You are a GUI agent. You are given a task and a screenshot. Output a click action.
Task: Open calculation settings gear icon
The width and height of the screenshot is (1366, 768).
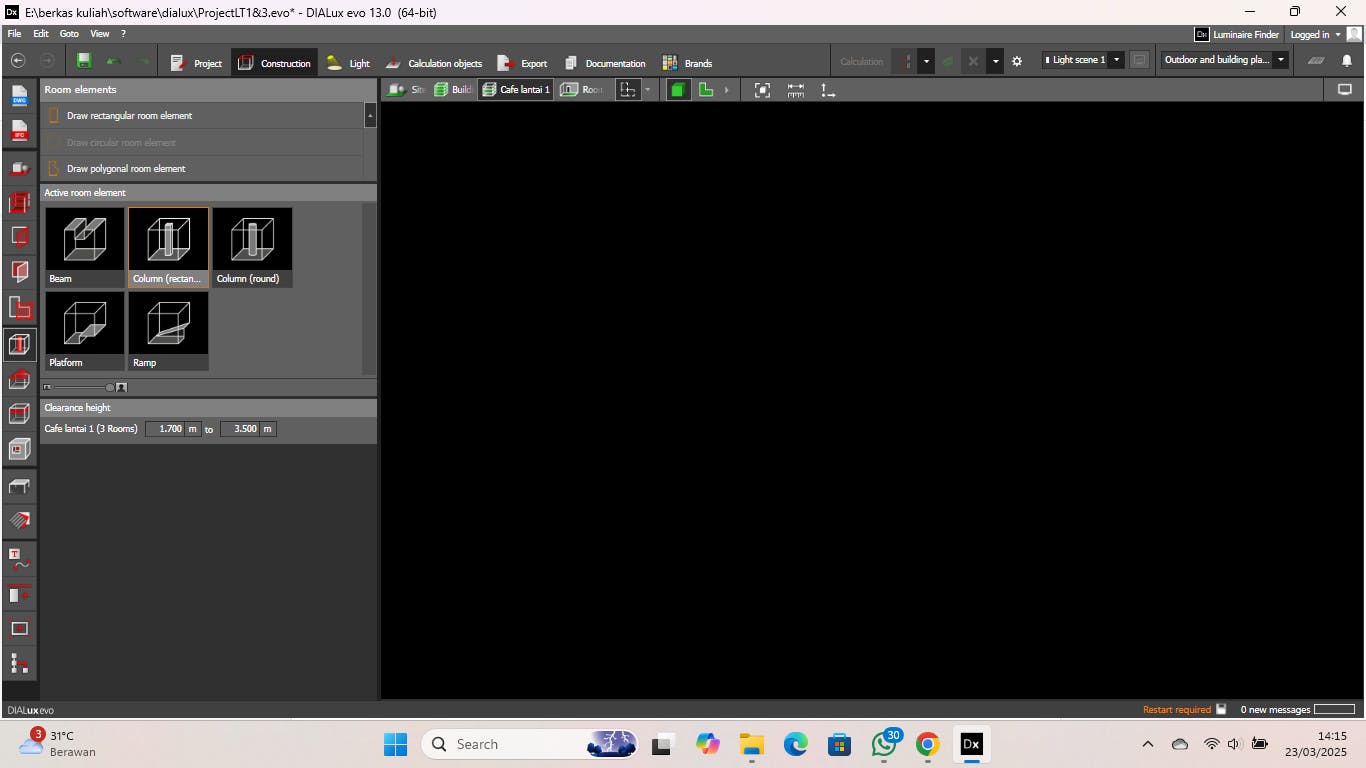(x=1017, y=61)
